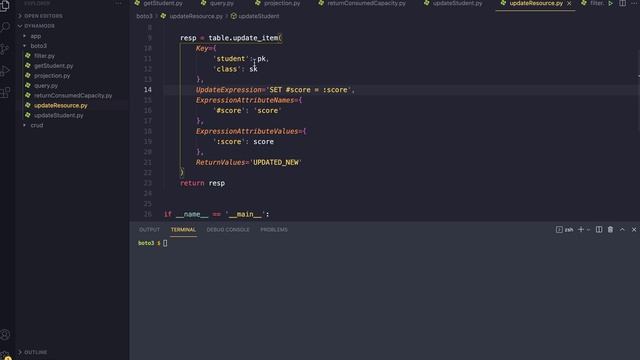Open returnConsumedCapacity.py in the explorer
This screenshot has height=360, width=640.
point(73,96)
